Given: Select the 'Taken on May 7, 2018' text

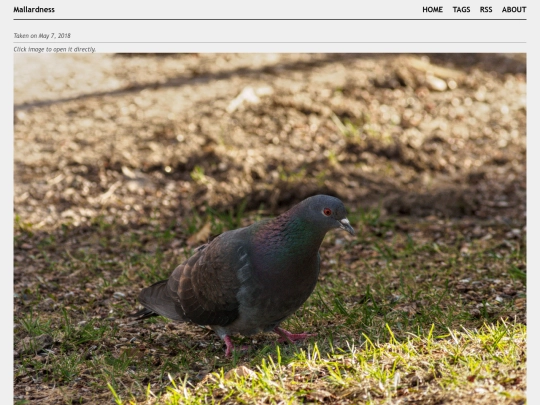Looking at the screenshot, I should tap(42, 36).
